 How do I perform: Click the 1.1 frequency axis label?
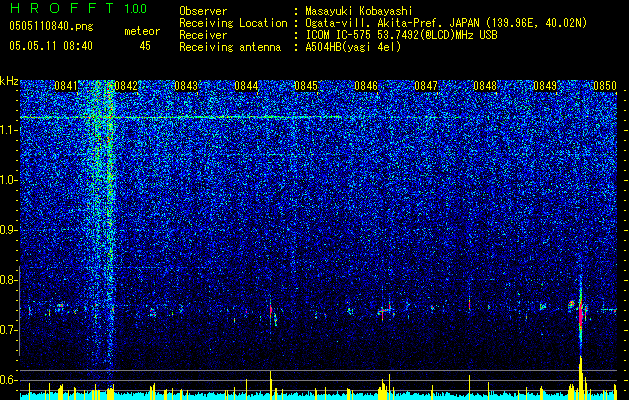click(x=9, y=130)
